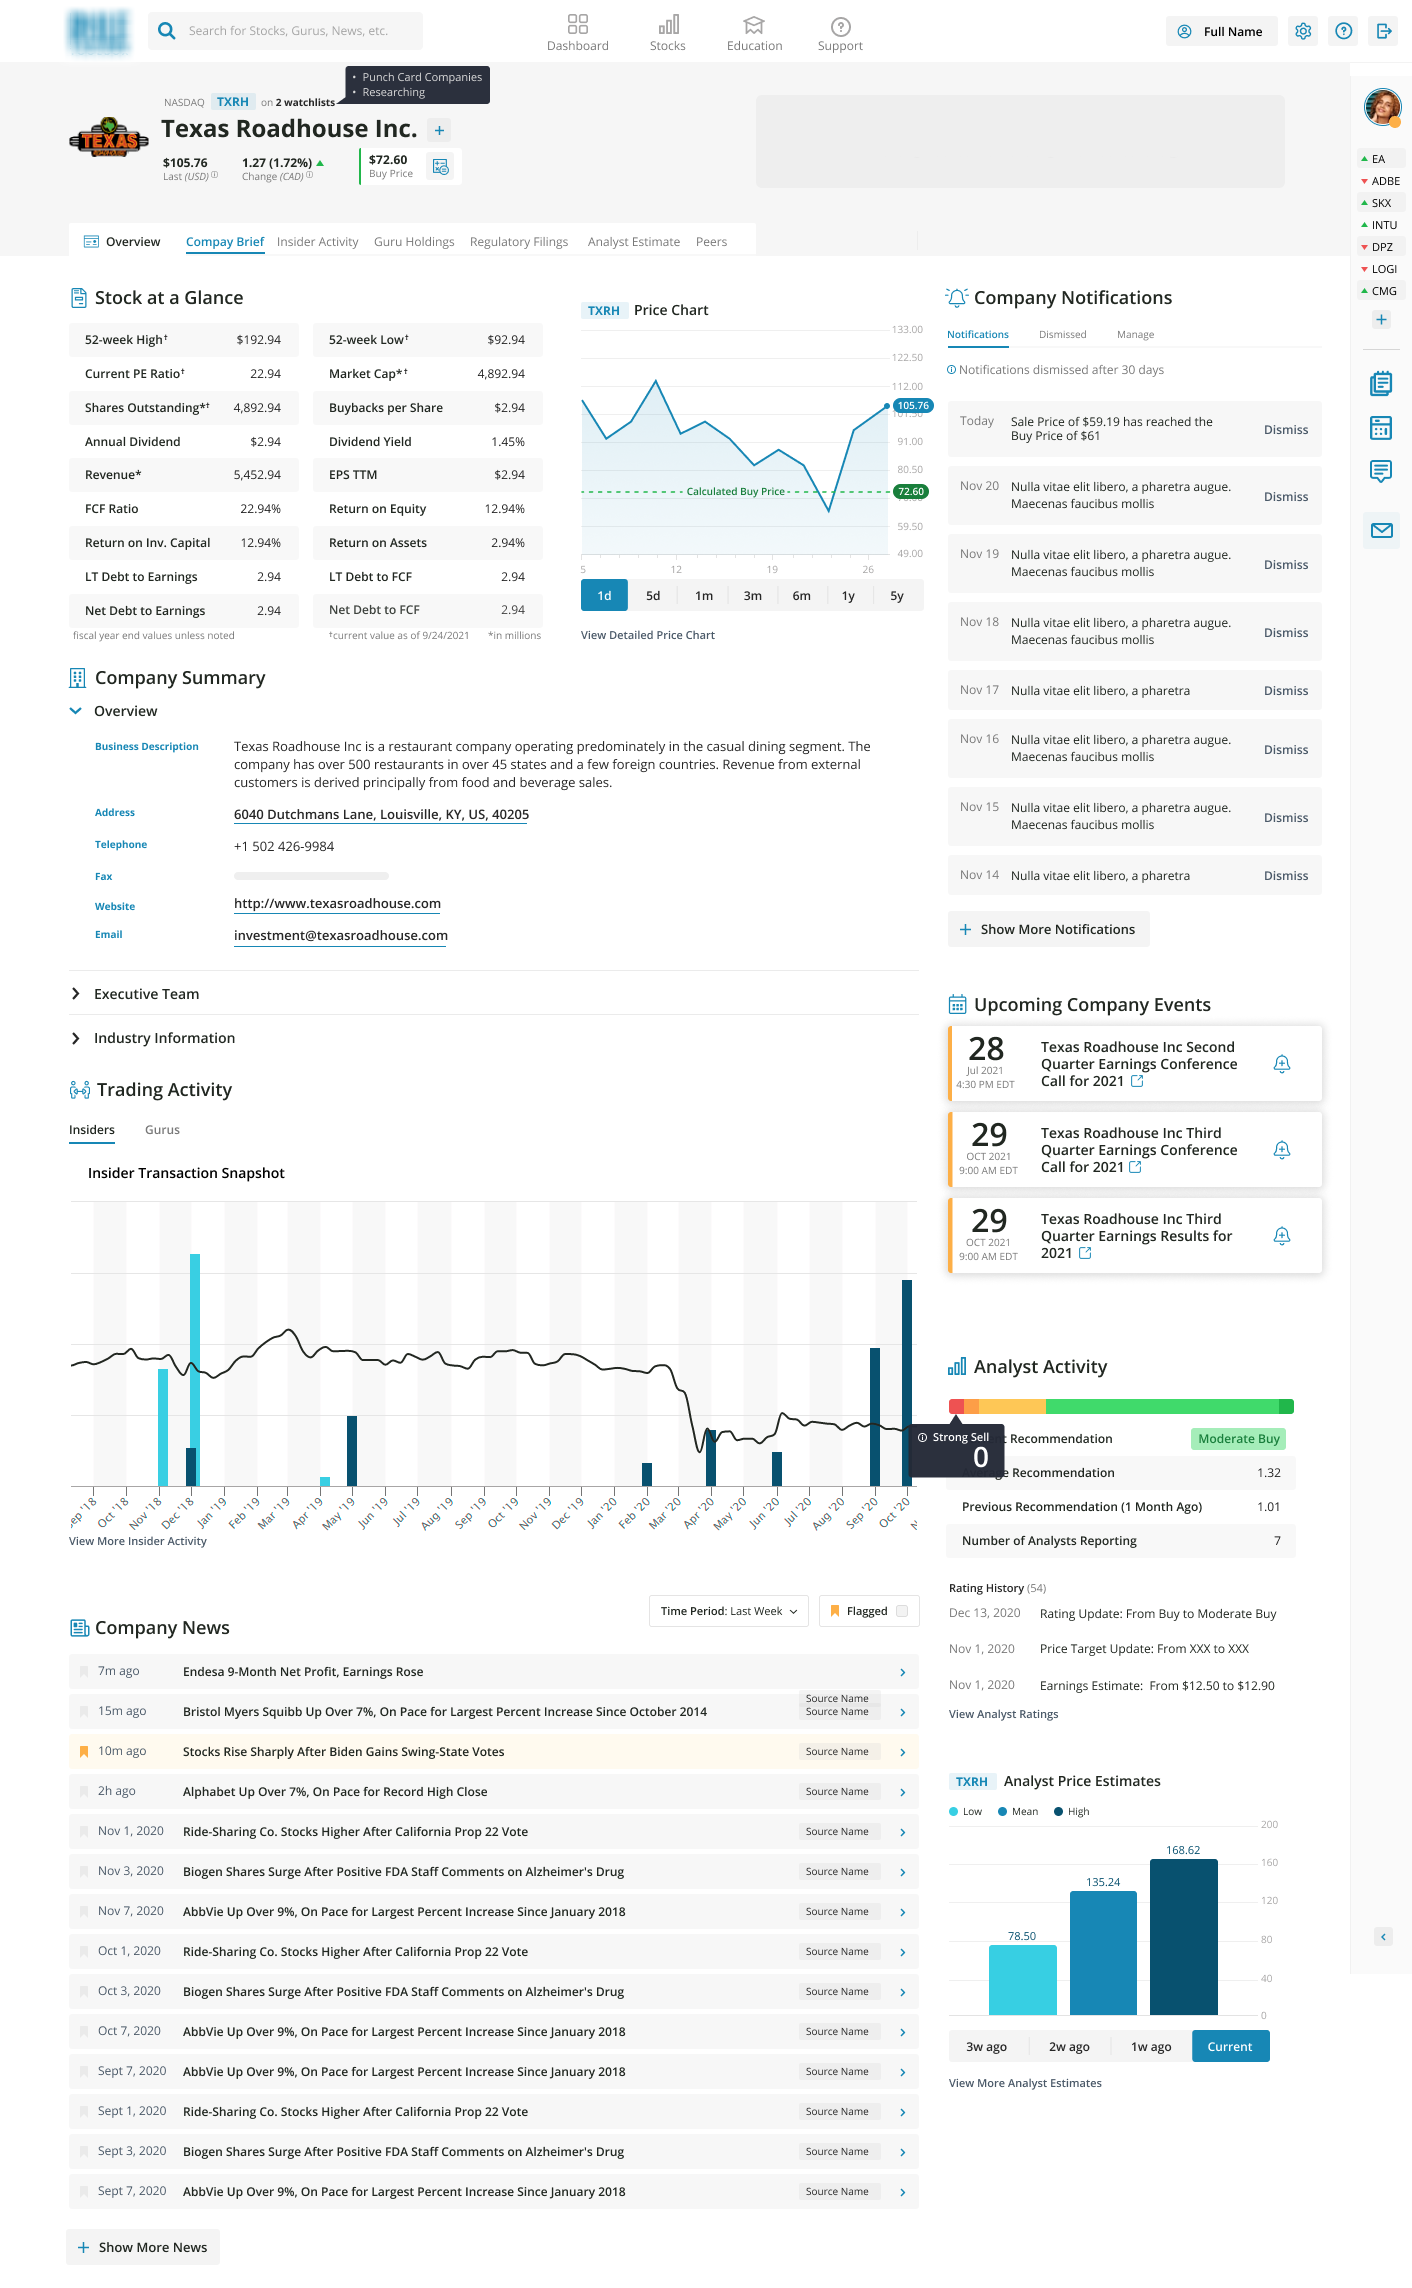Switch to the Regulatory Filings tab
The image size is (1412, 2288).
(519, 242)
